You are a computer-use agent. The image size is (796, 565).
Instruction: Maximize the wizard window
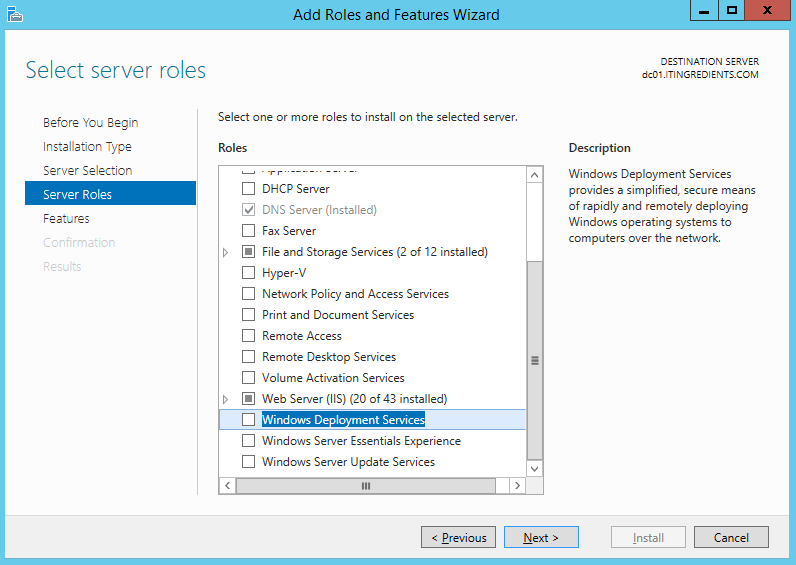point(732,11)
